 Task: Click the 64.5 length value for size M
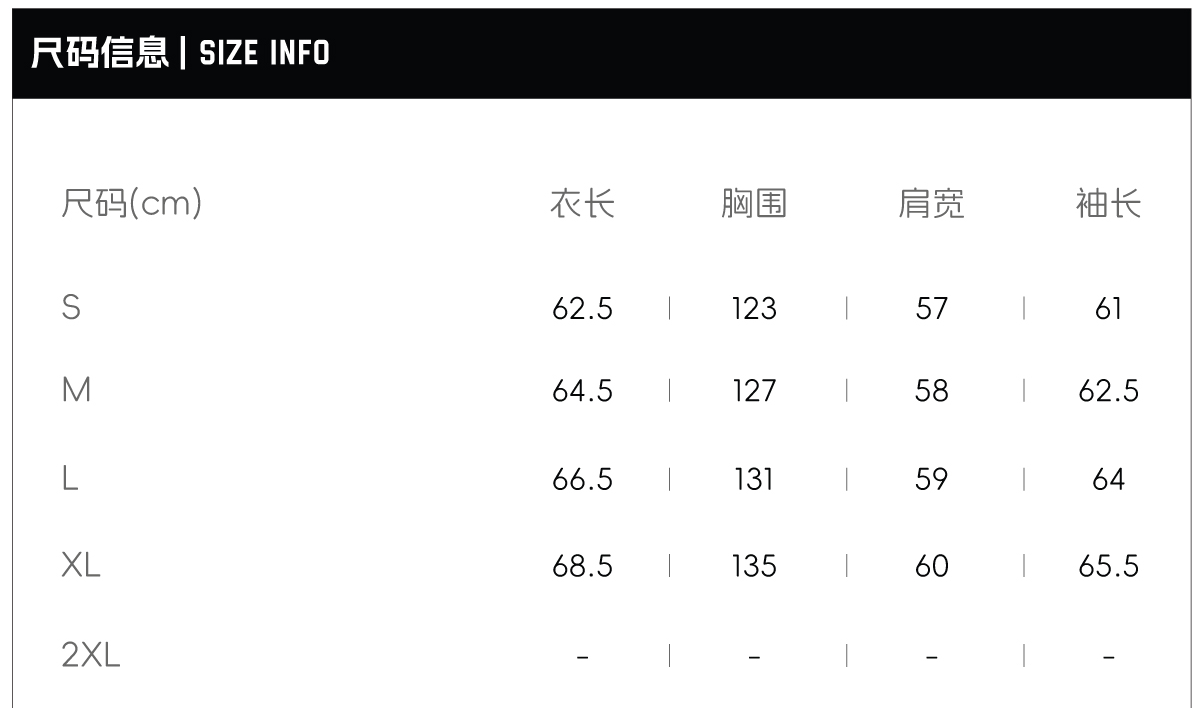coord(582,390)
